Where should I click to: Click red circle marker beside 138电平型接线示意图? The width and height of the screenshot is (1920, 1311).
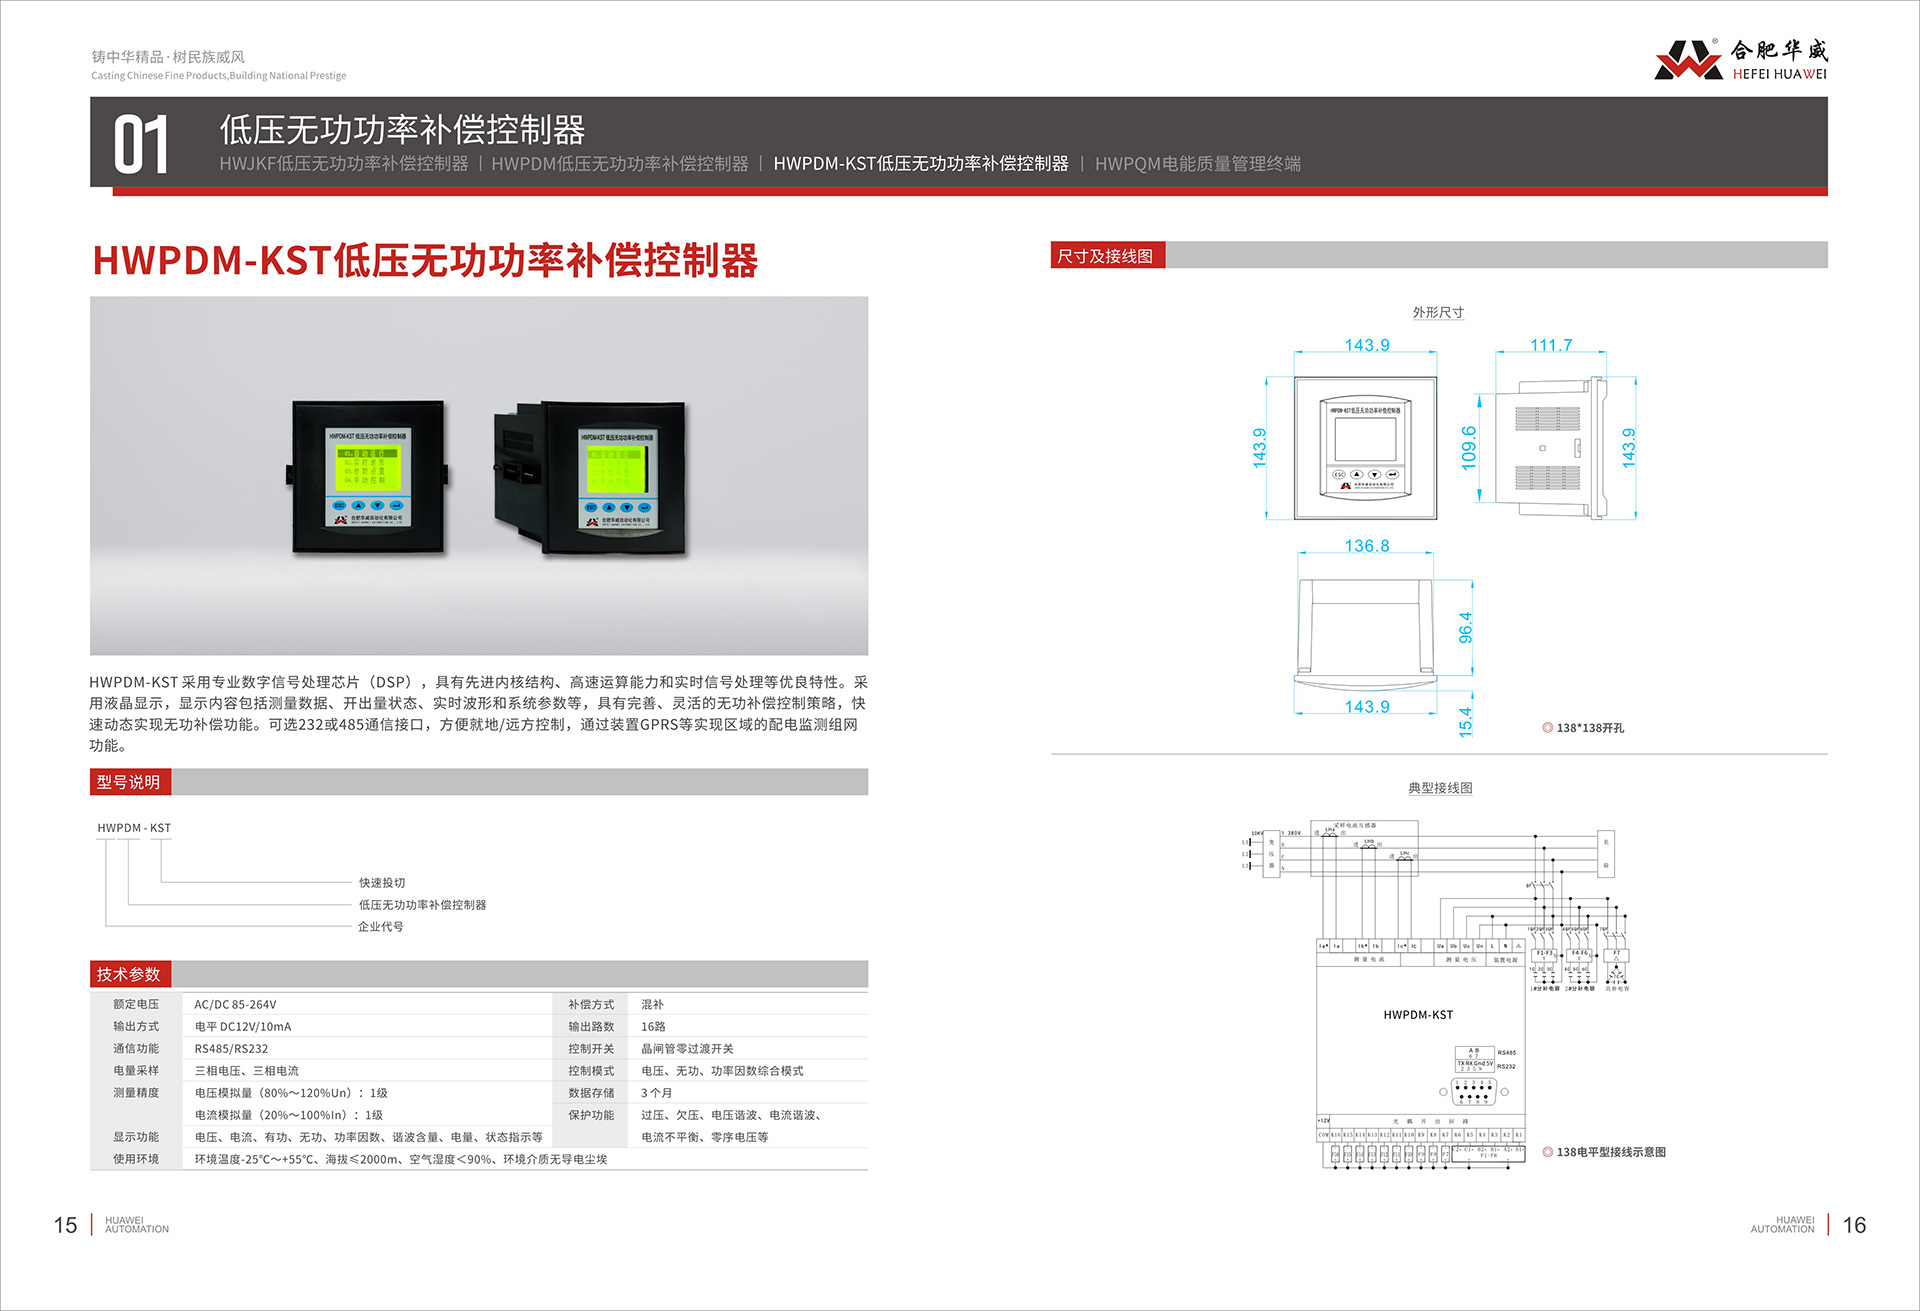[x=1547, y=1152]
